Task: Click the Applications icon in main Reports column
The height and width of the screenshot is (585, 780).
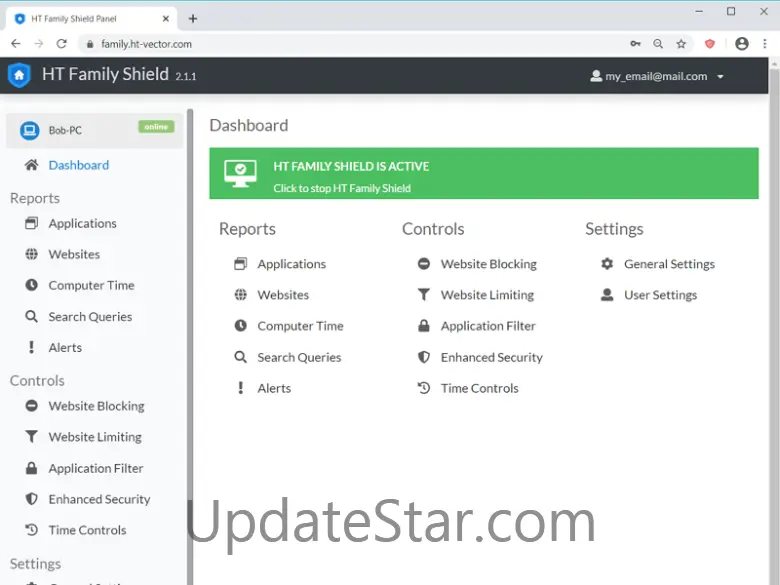Action: 240,264
